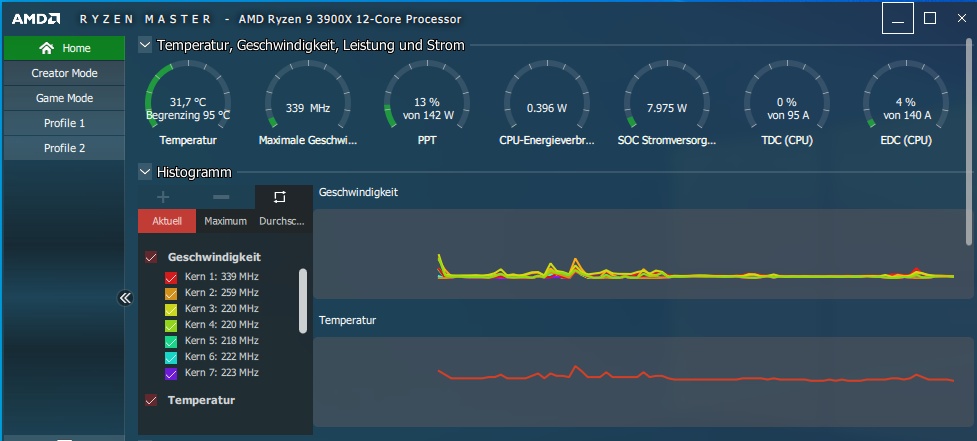Click the loop/reset icon in Histogramm panel

point(280,197)
